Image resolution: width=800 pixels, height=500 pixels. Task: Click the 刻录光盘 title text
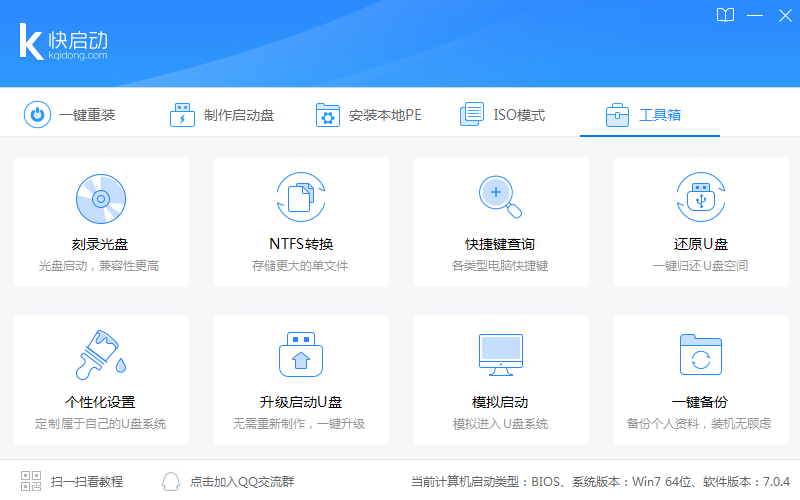[x=100, y=244]
